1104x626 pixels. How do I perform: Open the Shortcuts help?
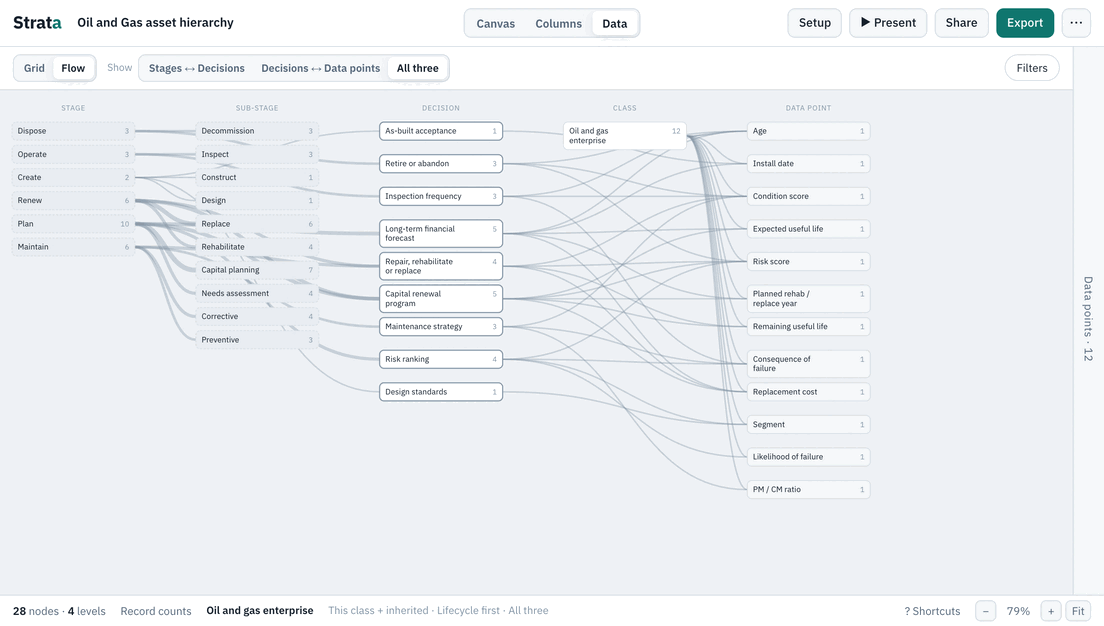[932, 611]
